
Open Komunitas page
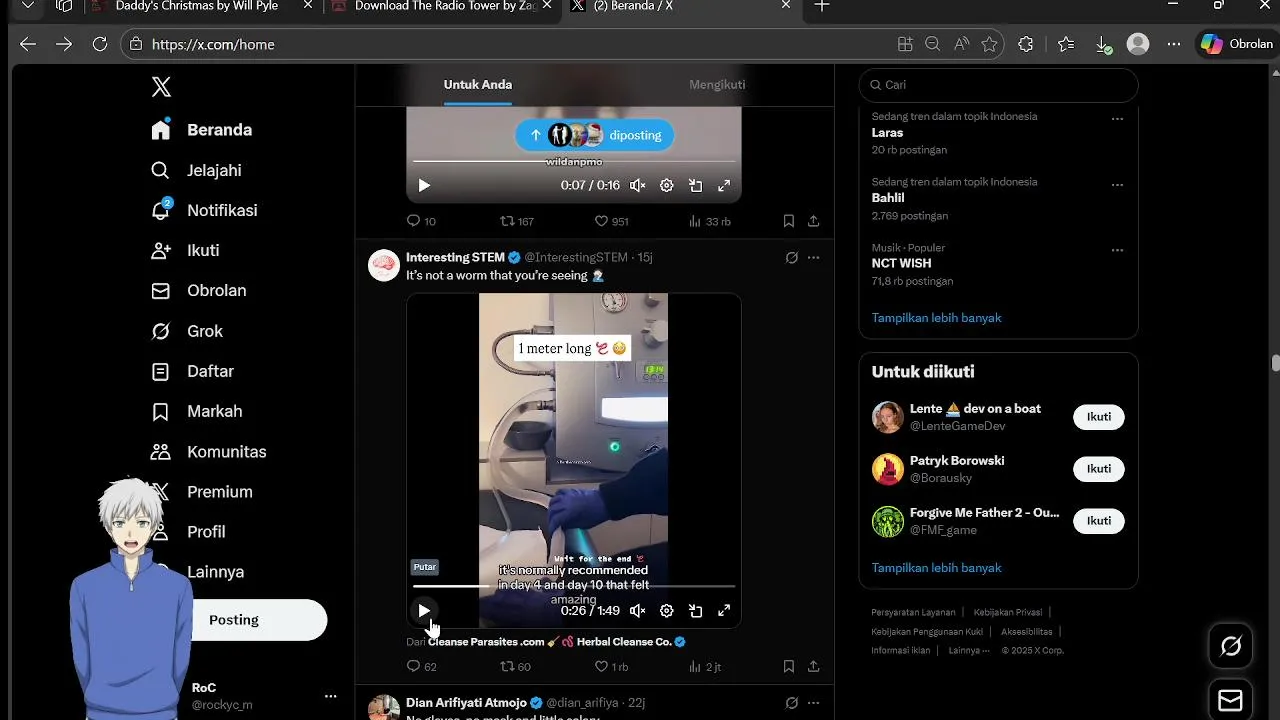point(208,451)
